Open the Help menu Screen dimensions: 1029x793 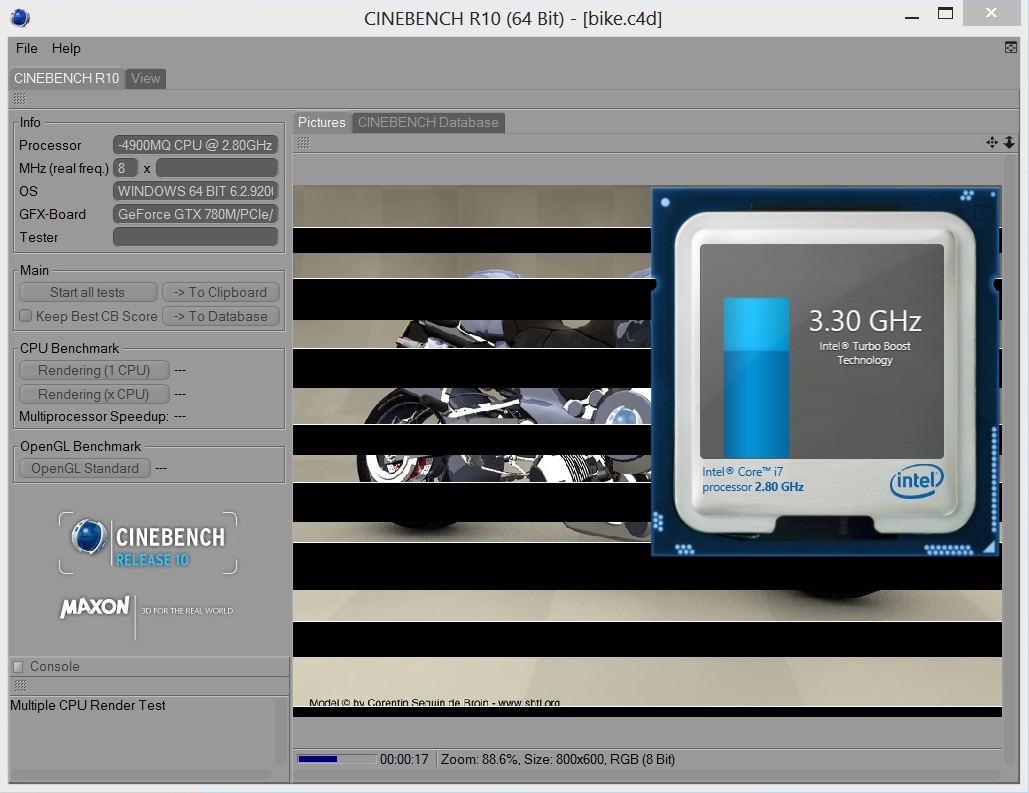[66, 48]
